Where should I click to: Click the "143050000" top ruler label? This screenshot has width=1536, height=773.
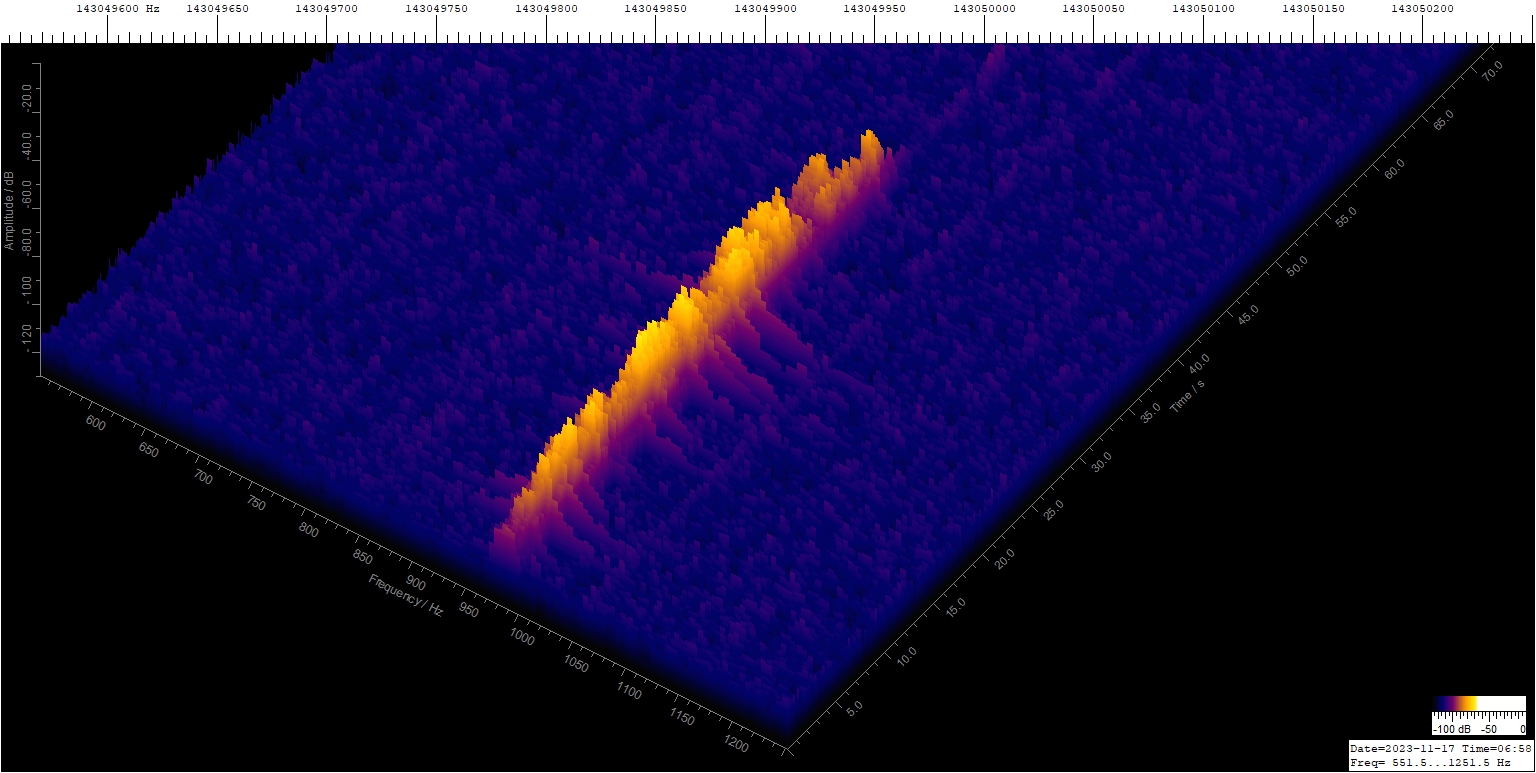(x=984, y=8)
